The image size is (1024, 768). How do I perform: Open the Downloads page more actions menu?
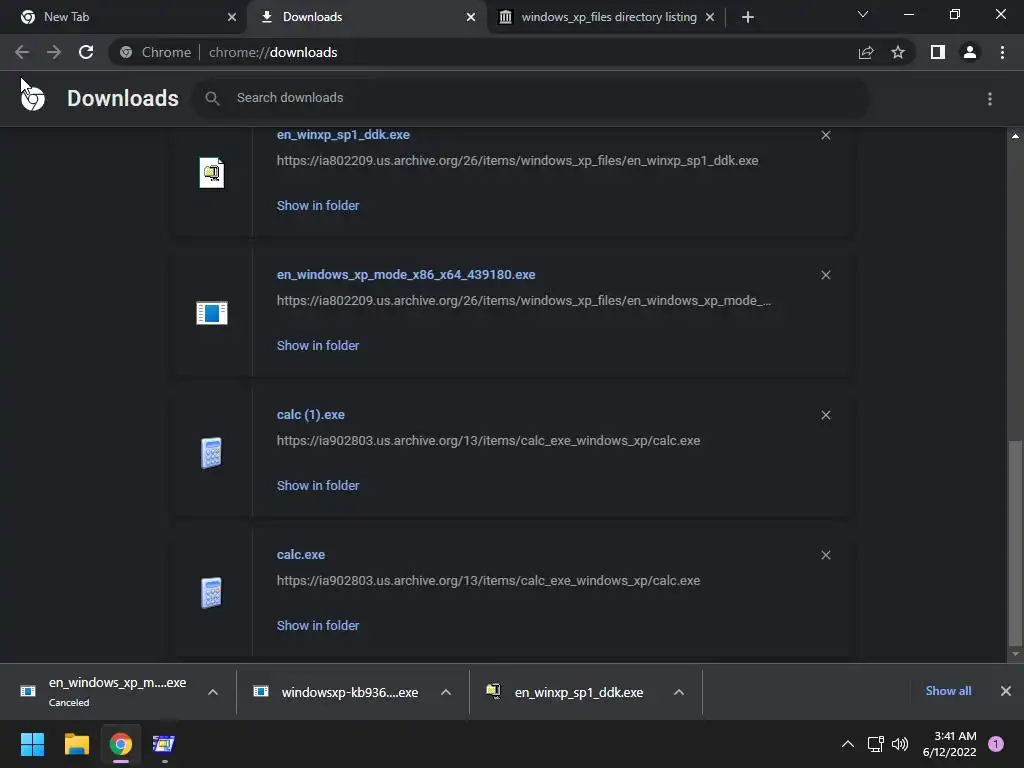click(990, 99)
